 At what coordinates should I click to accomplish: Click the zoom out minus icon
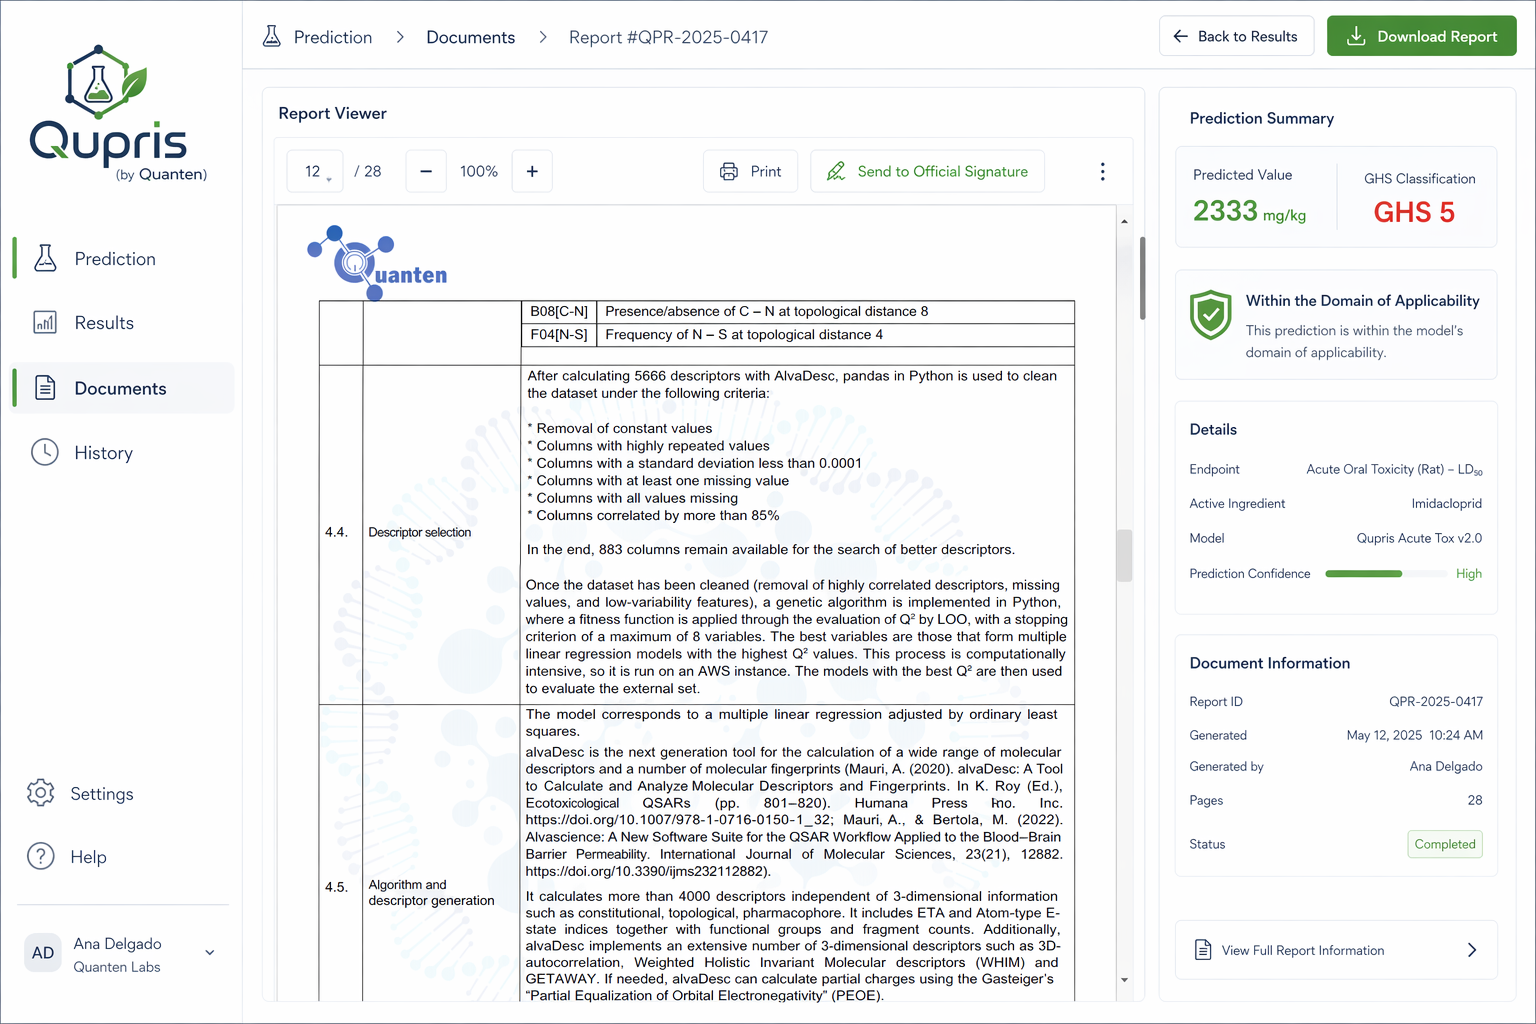click(x=426, y=172)
